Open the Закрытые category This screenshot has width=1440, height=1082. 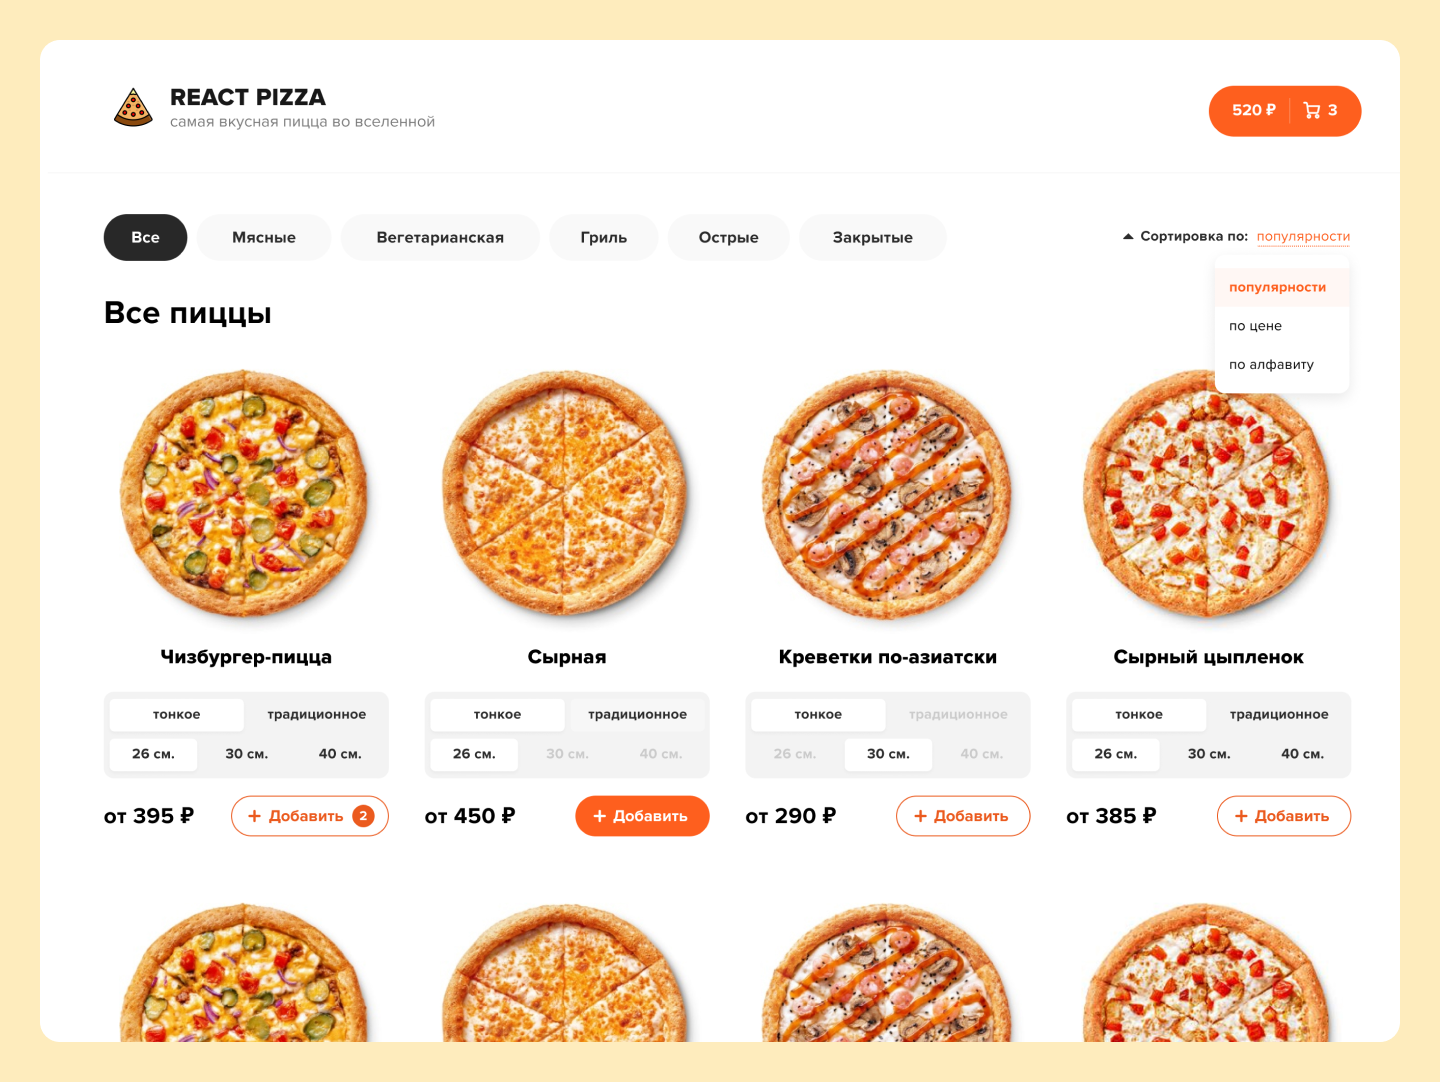(873, 238)
